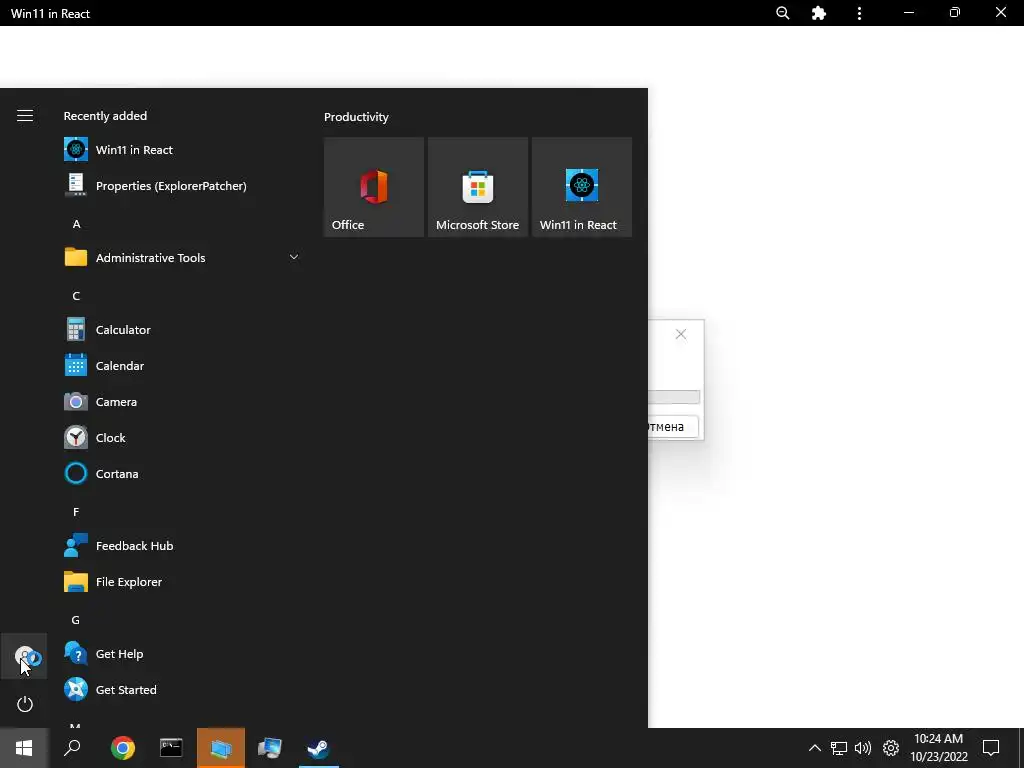This screenshot has height=768, width=1024.
Task: Click the Office tile
Action: point(374,187)
